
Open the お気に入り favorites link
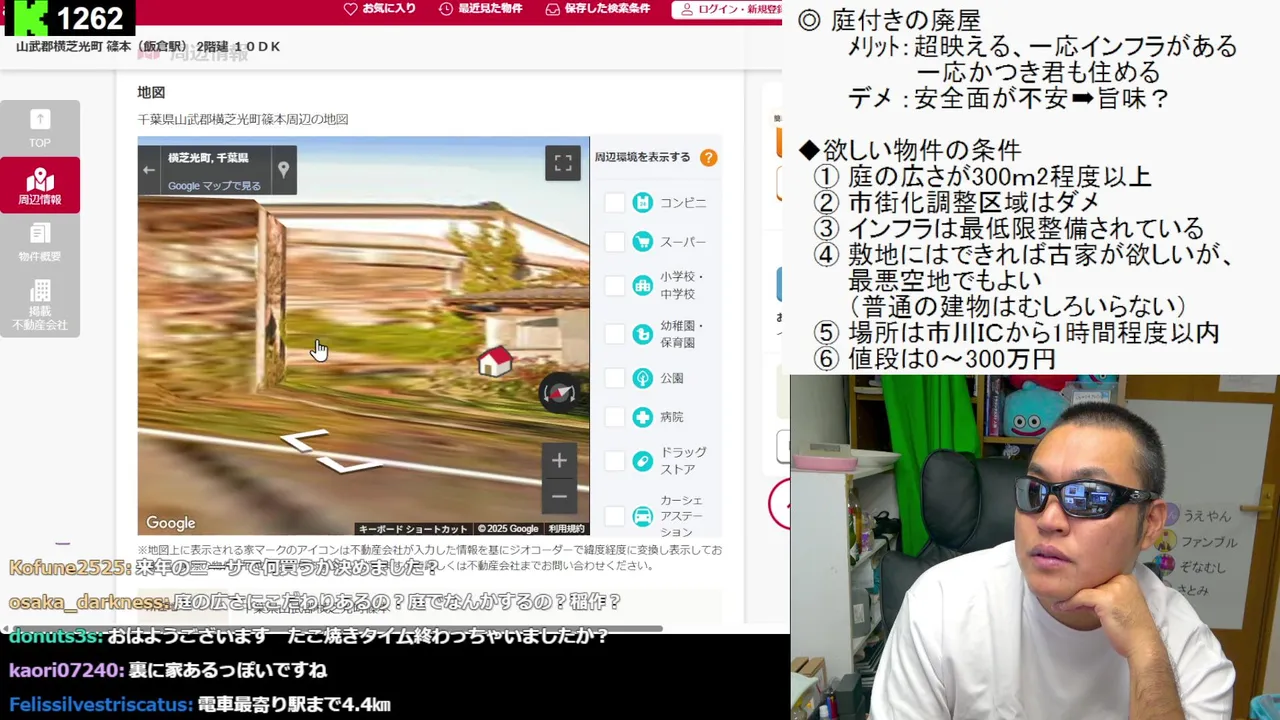(x=379, y=9)
